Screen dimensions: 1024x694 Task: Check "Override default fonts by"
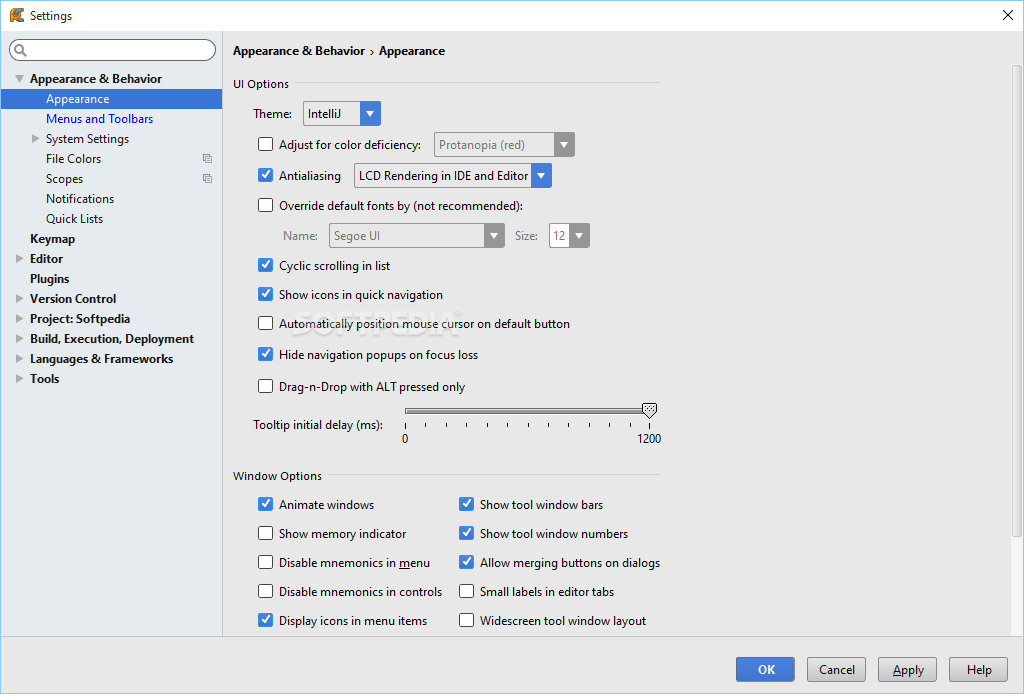265,204
